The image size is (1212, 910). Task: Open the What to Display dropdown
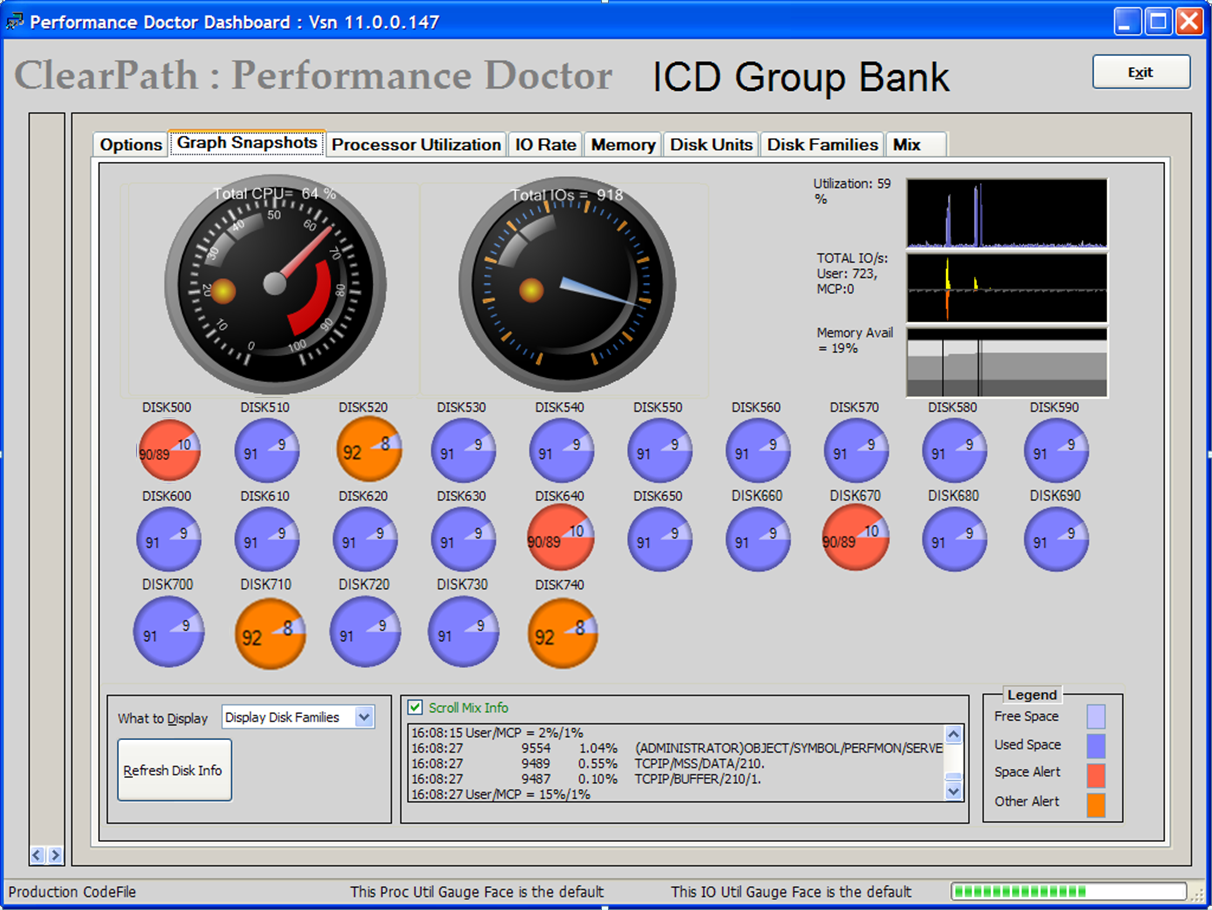(x=364, y=717)
